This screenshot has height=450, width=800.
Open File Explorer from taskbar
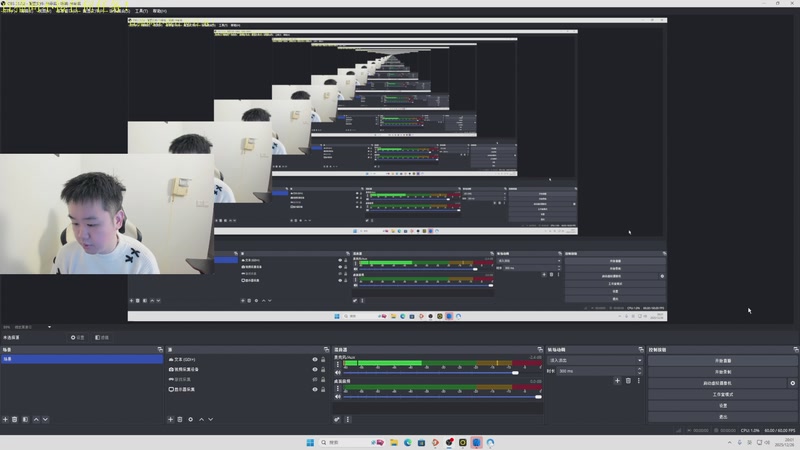[x=394, y=442]
